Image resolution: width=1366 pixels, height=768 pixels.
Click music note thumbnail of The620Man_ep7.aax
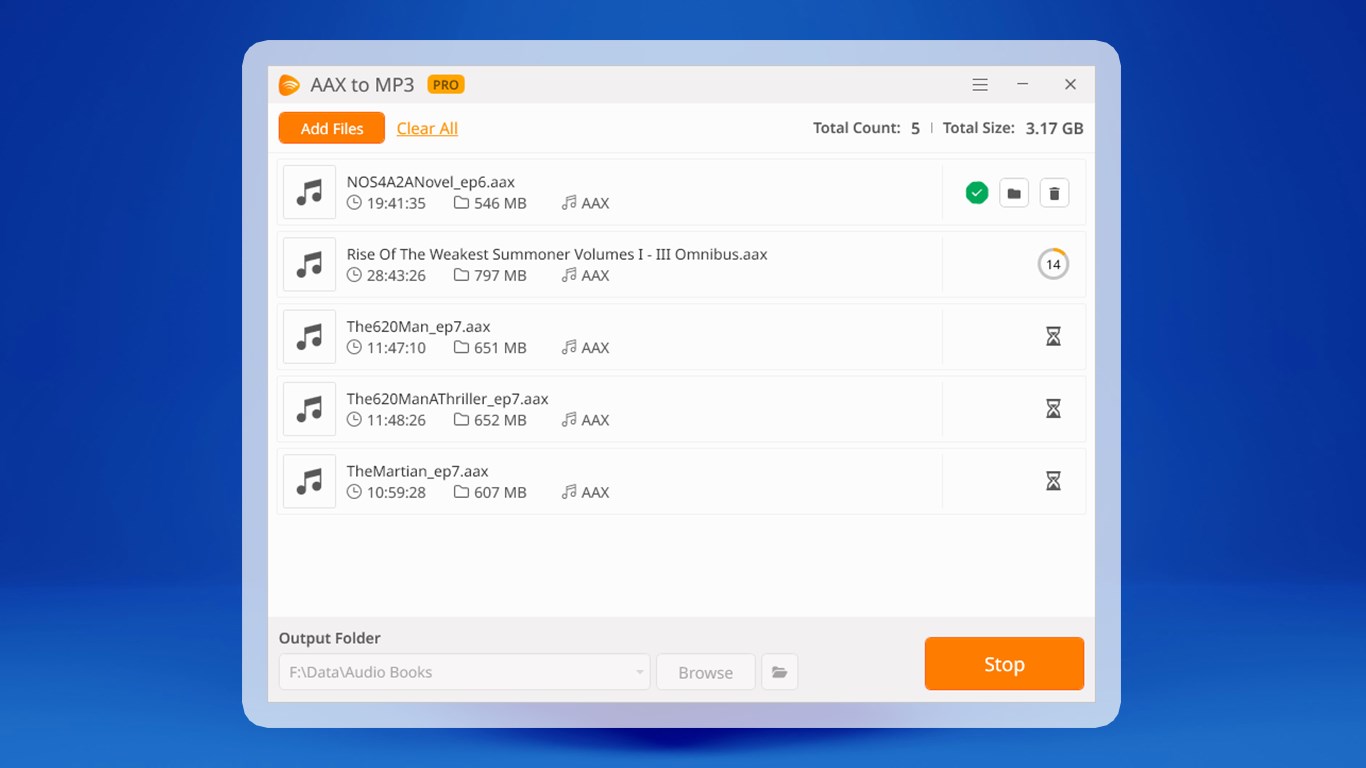pos(309,337)
